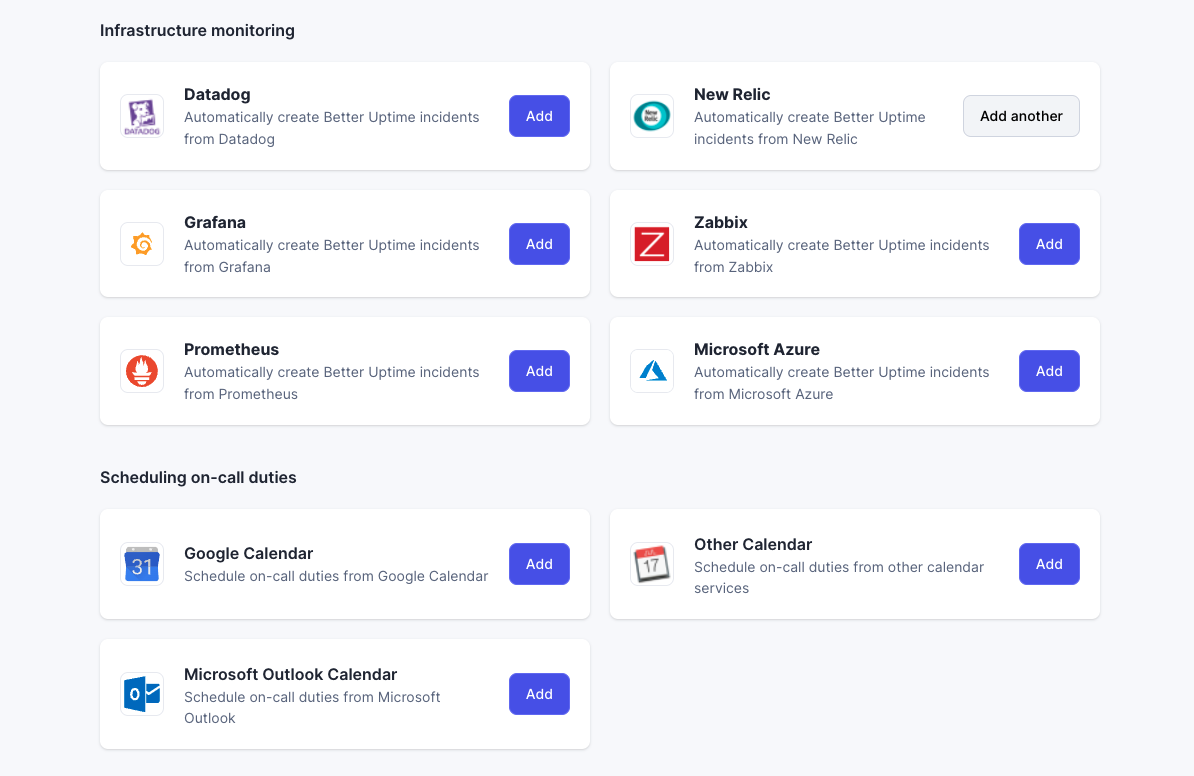Image resolution: width=1194 pixels, height=776 pixels.
Task: Click the Other Calendar icon
Action: (652, 564)
